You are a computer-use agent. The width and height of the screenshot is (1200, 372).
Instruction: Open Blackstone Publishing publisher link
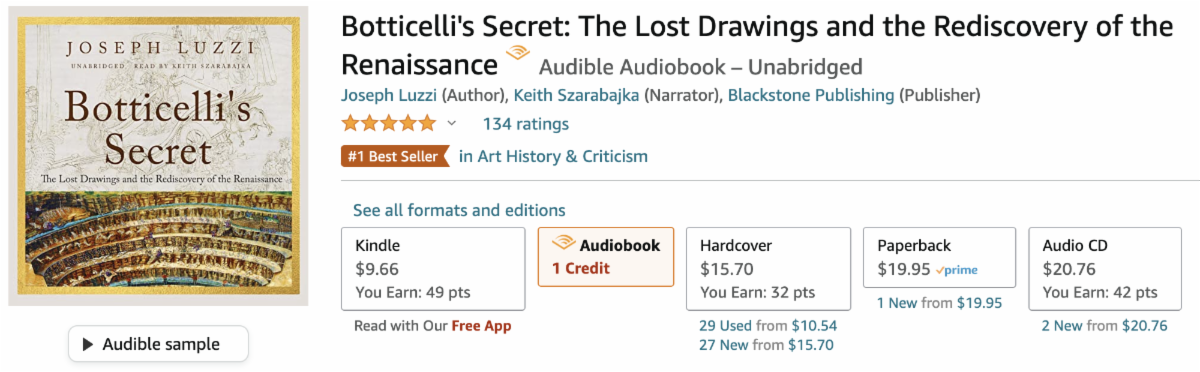point(811,96)
